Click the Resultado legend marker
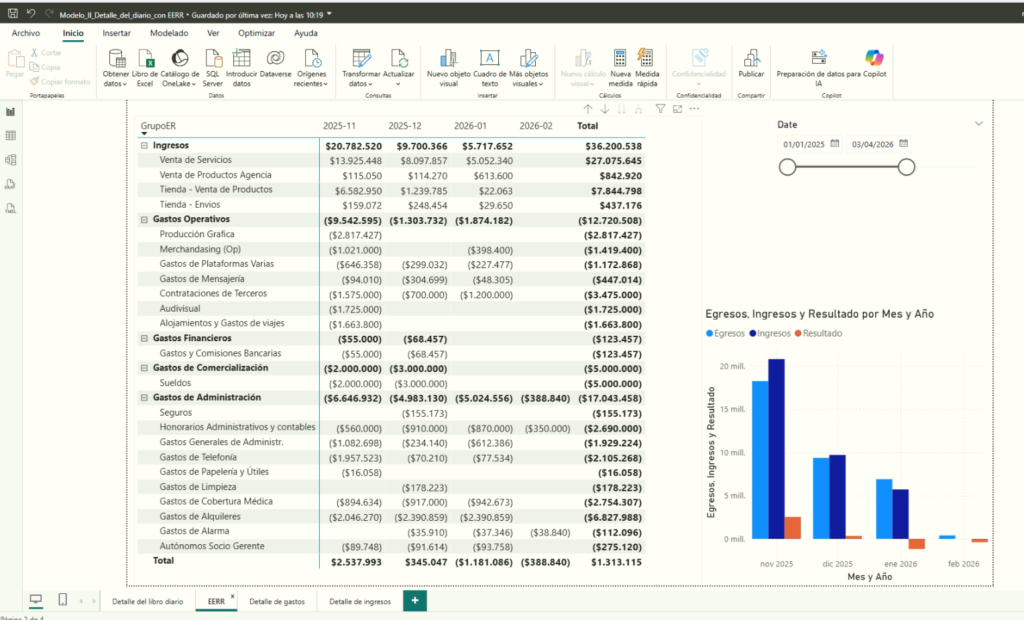The height and width of the screenshot is (620, 1024). pyautogui.click(x=798, y=333)
